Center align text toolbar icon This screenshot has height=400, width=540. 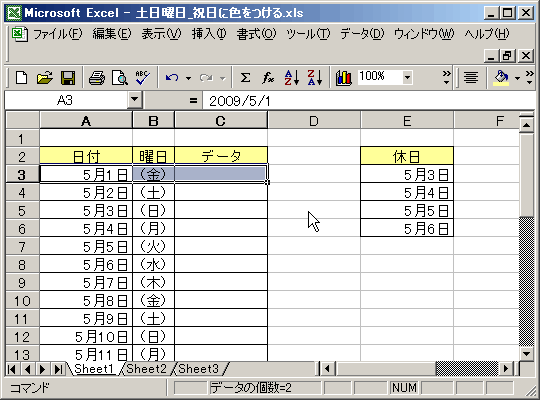(471, 78)
